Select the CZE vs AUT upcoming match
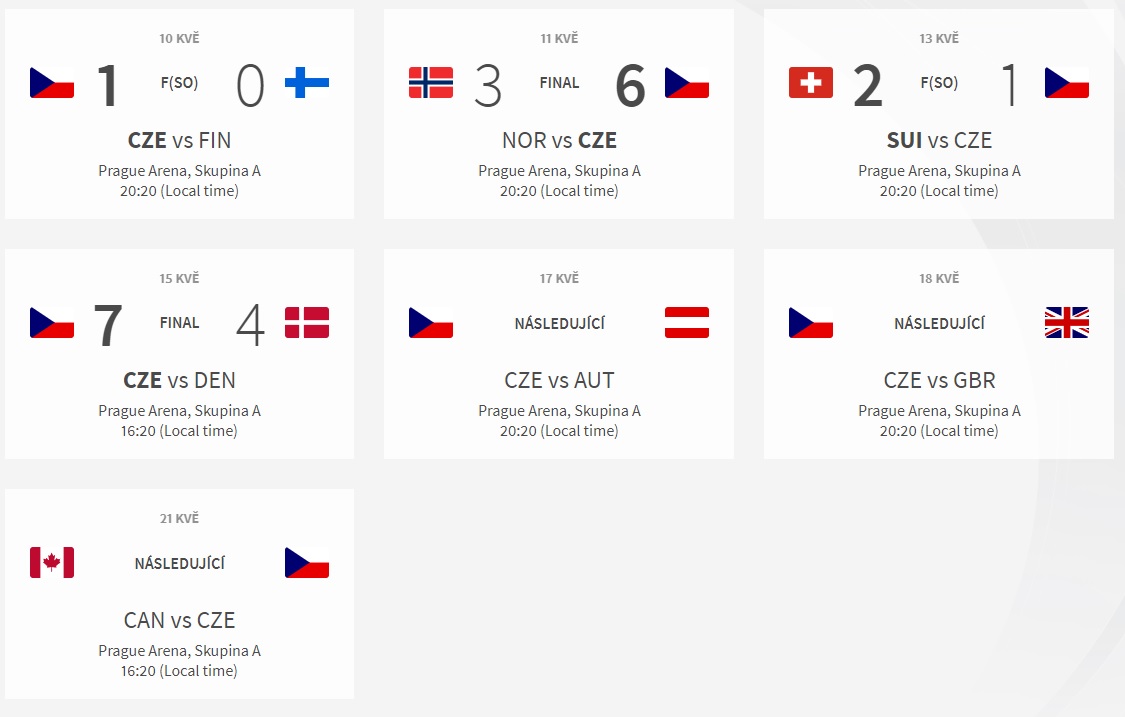The width and height of the screenshot is (1125, 717). (x=559, y=380)
